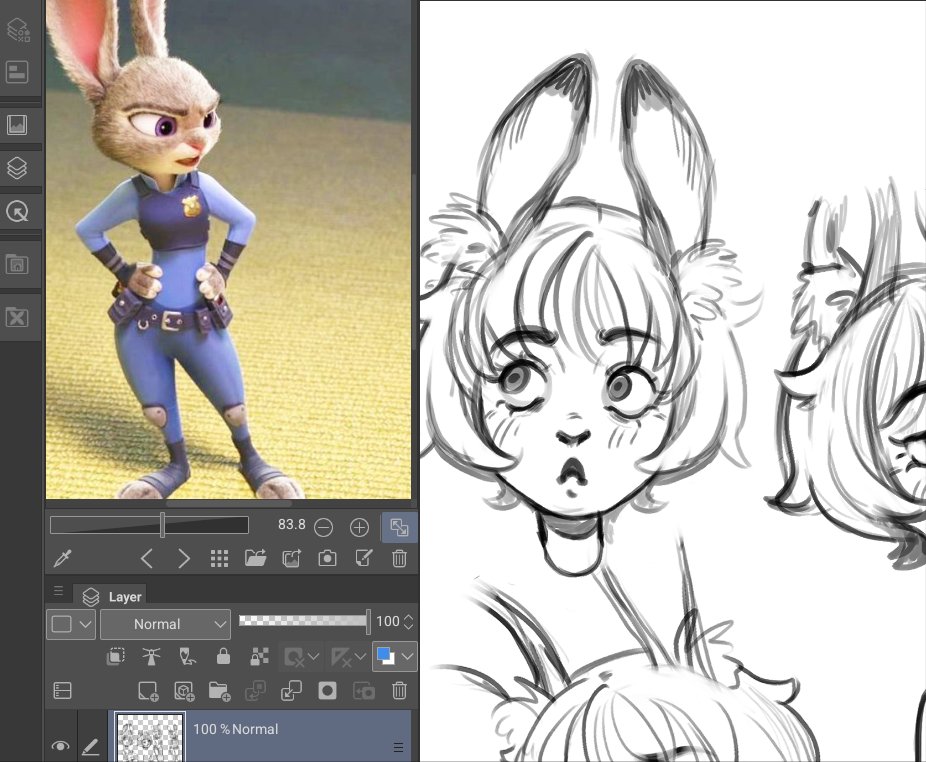Open the palette color dropdown
The height and width of the screenshot is (762, 926).
point(71,624)
